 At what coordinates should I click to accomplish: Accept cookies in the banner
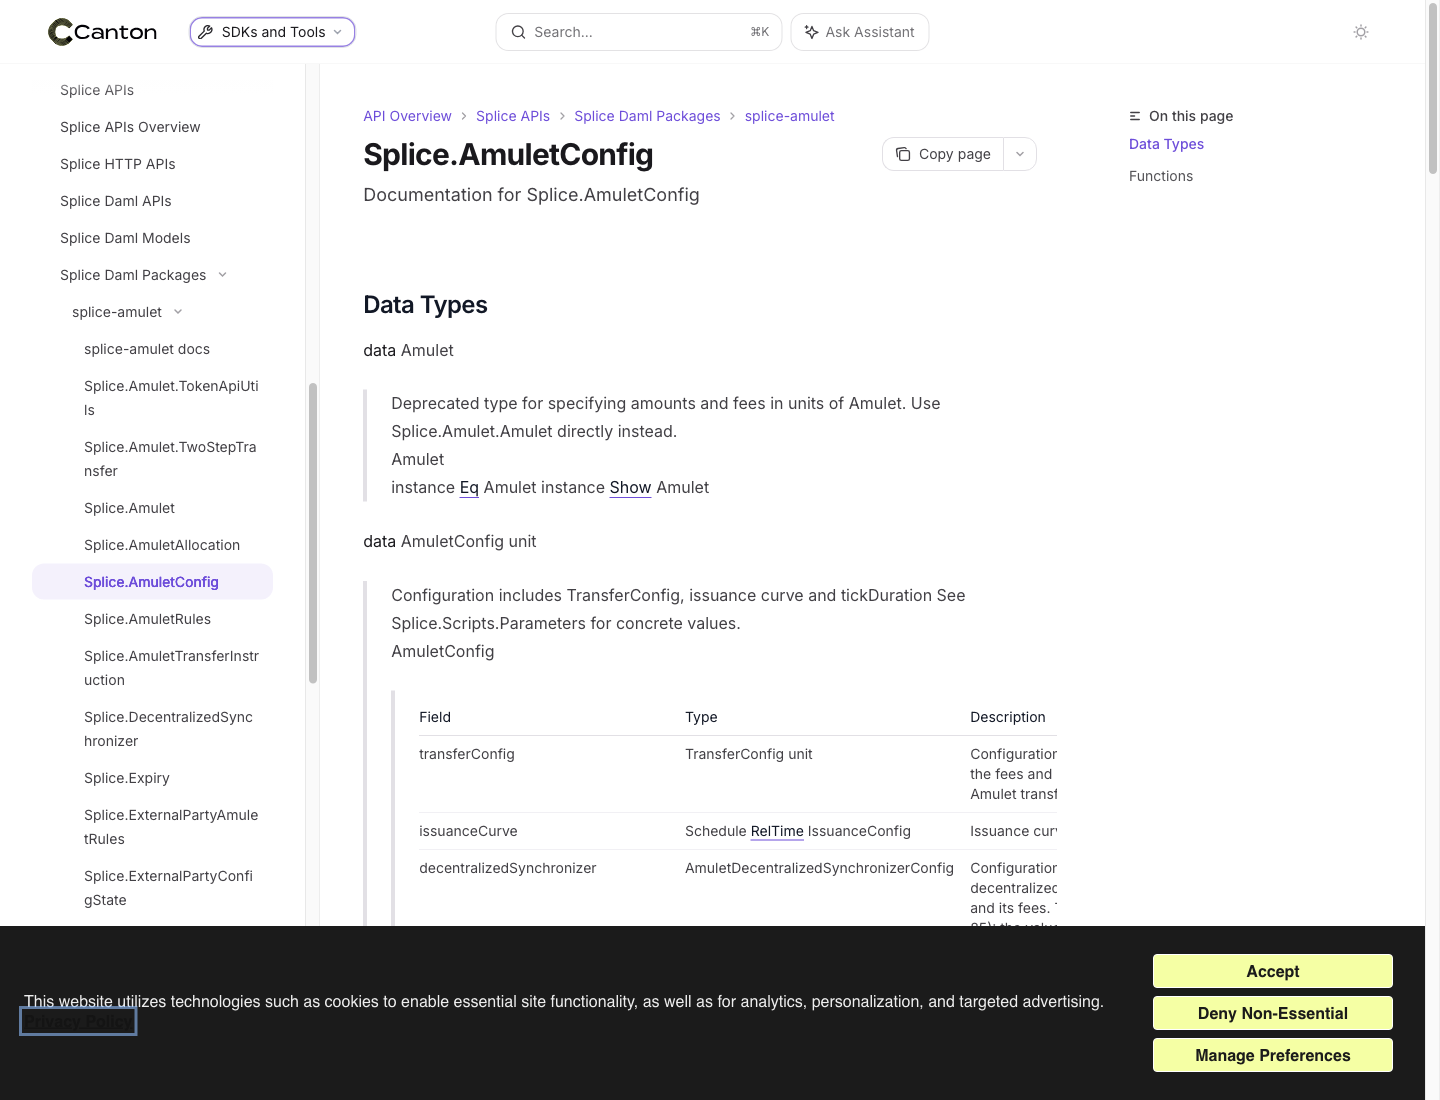point(1272,971)
